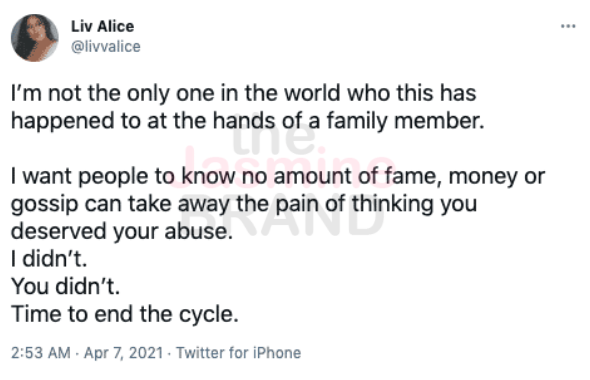Screen dimensions: 590x380
Task: Click the "deserved your abuse." line
Action: (122, 231)
